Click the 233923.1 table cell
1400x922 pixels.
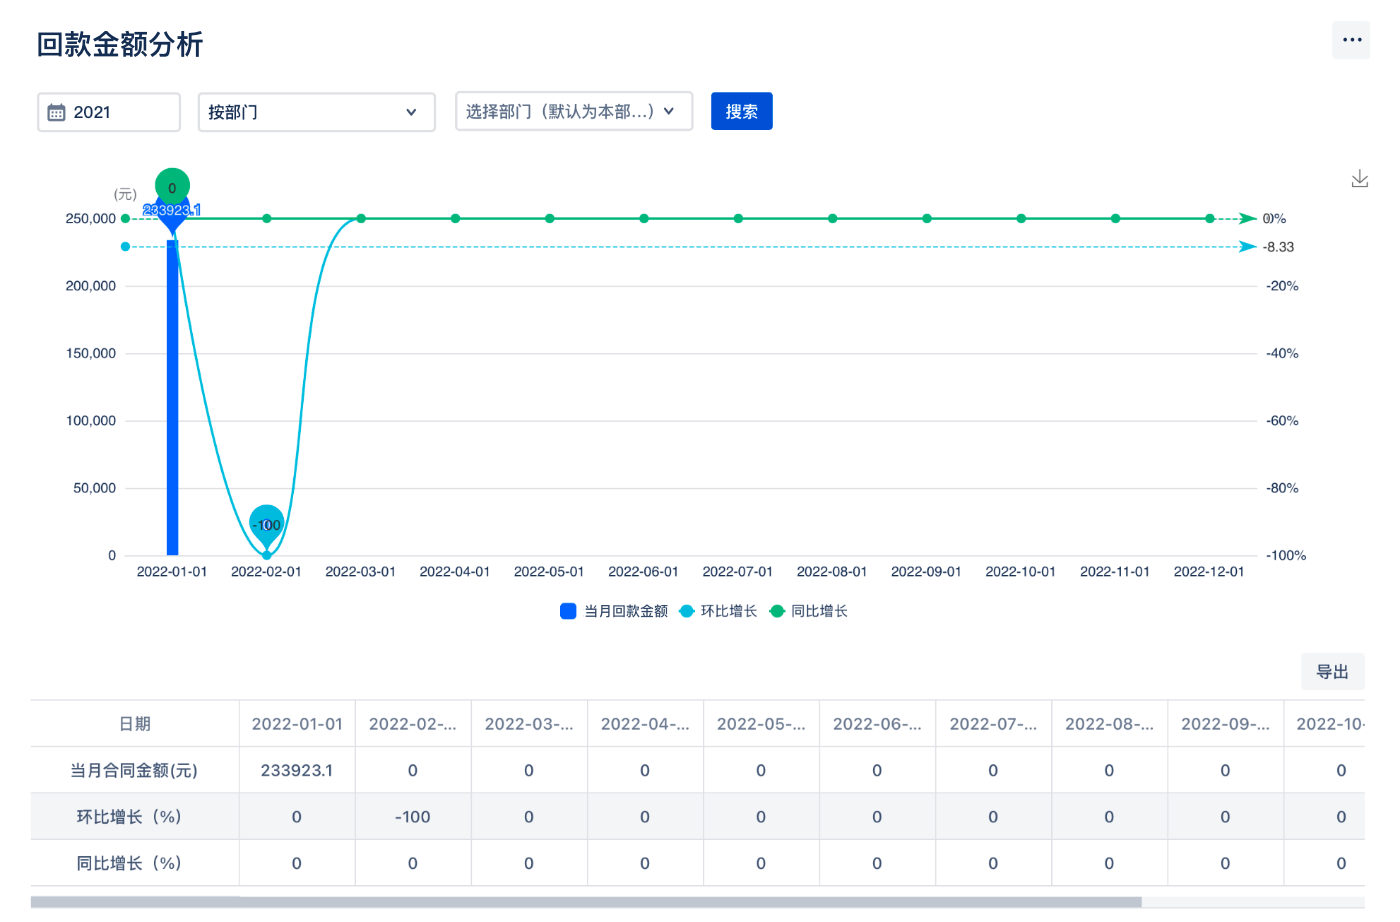pyautogui.click(x=297, y=770)
